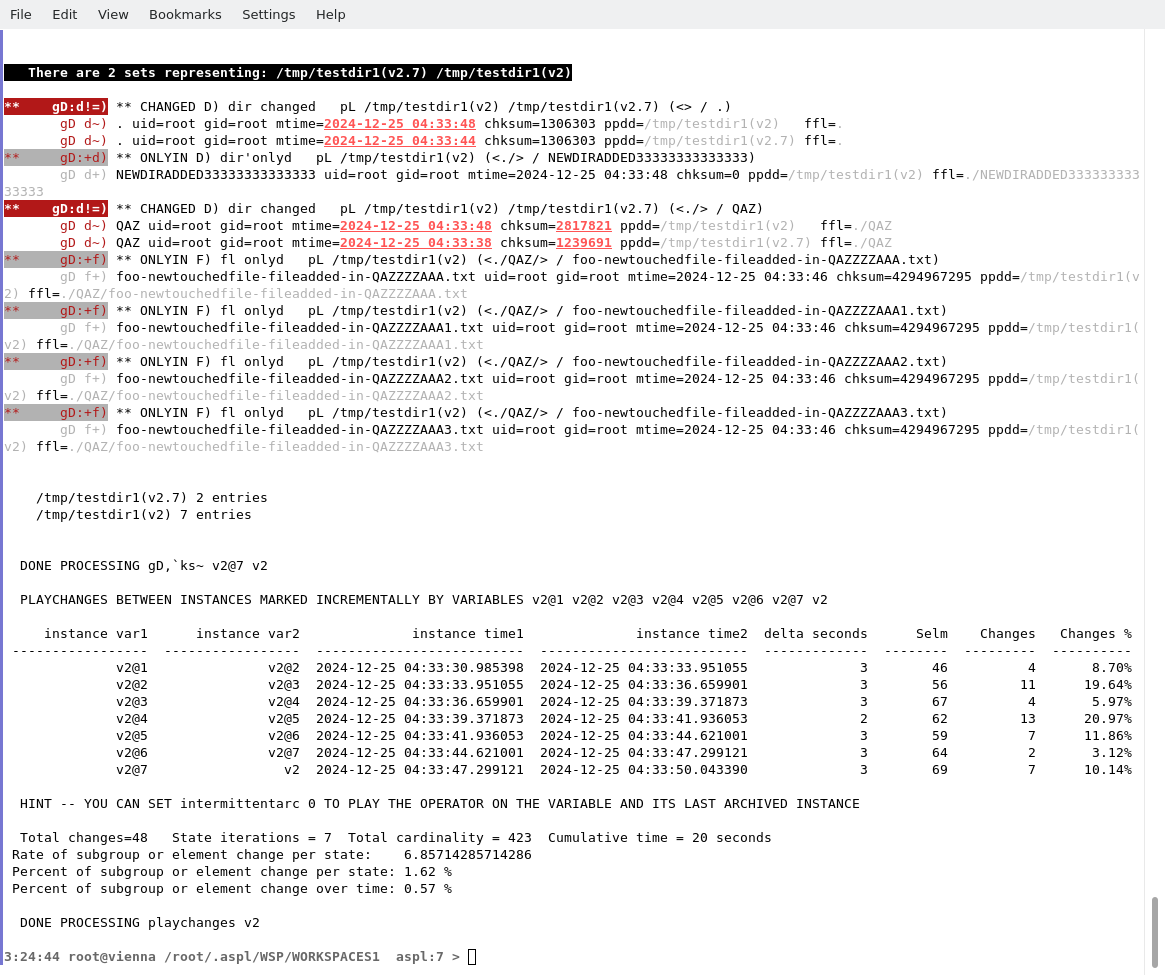Image resolution: width=1165 pixels, height=975 pixels.
Task: Click the terminal scrollbar thumb
Action: (x=1155, y=932)
